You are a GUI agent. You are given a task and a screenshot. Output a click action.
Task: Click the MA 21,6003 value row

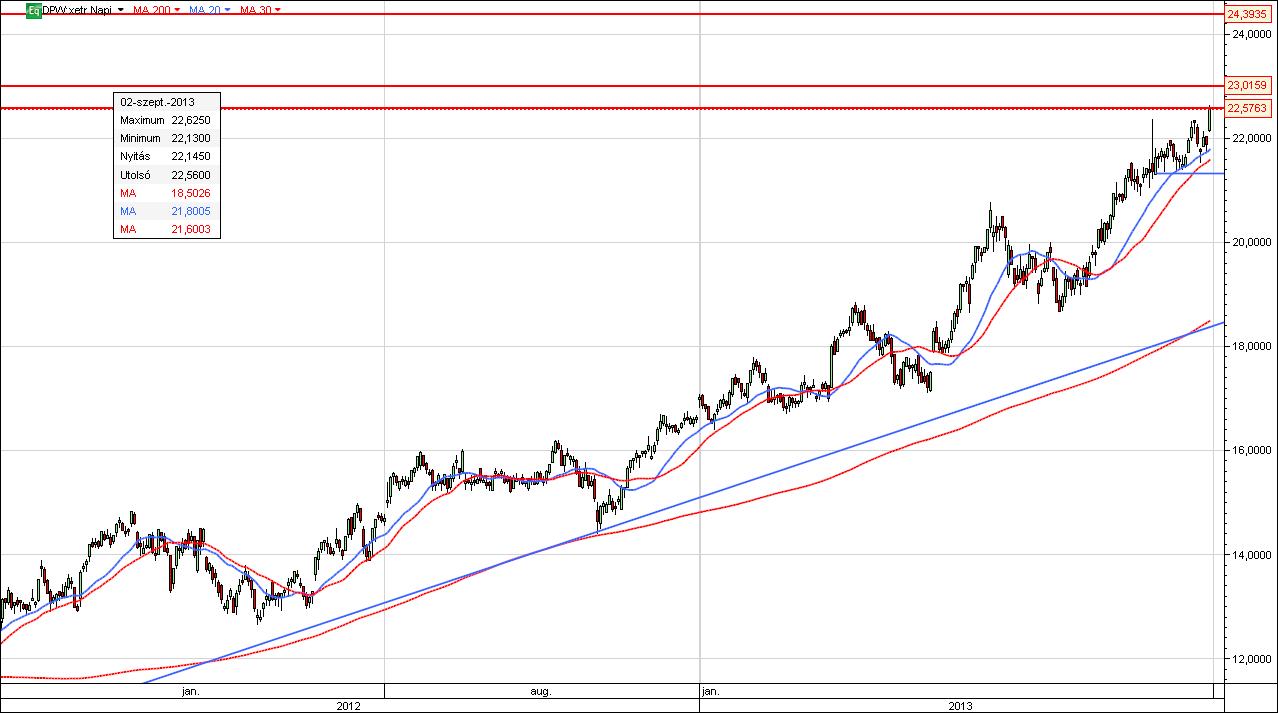(166, 229)
